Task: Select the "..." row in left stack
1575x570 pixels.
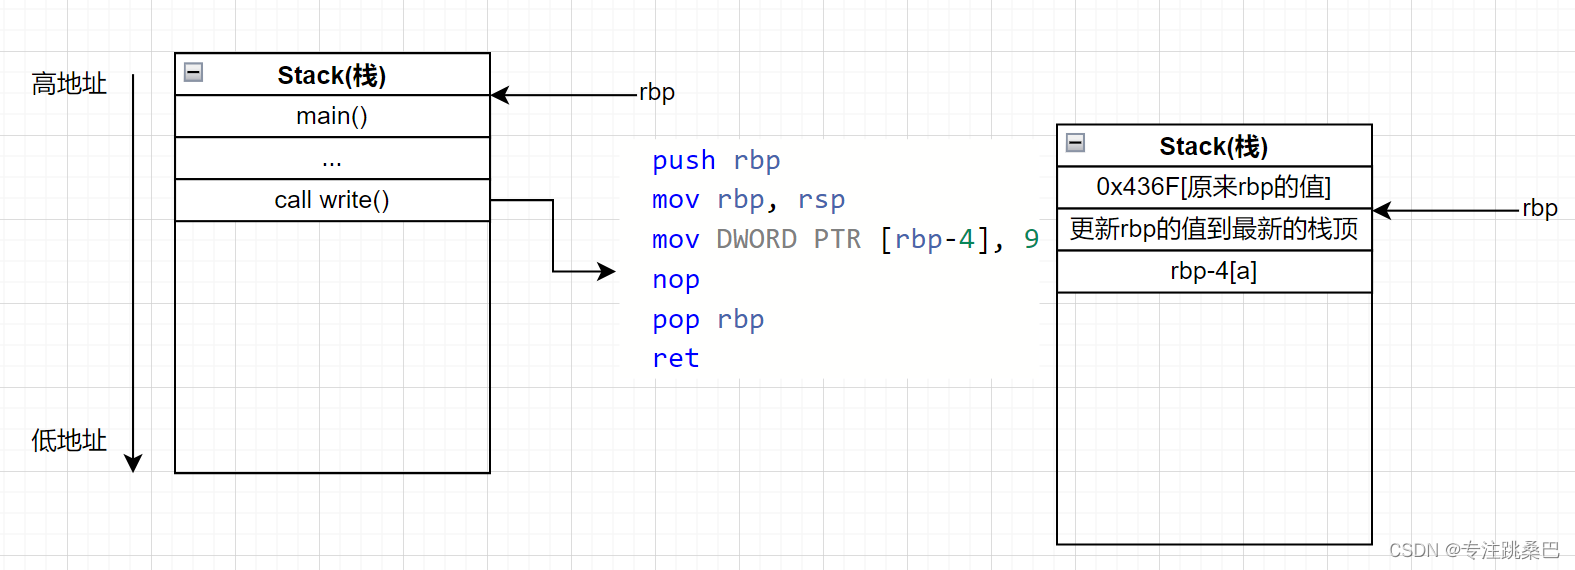Action: (332, 159)
